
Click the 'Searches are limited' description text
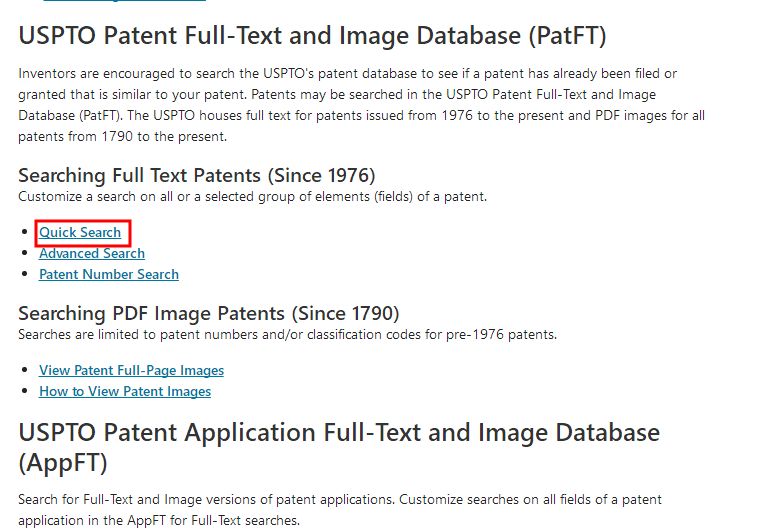coord(288,334)
